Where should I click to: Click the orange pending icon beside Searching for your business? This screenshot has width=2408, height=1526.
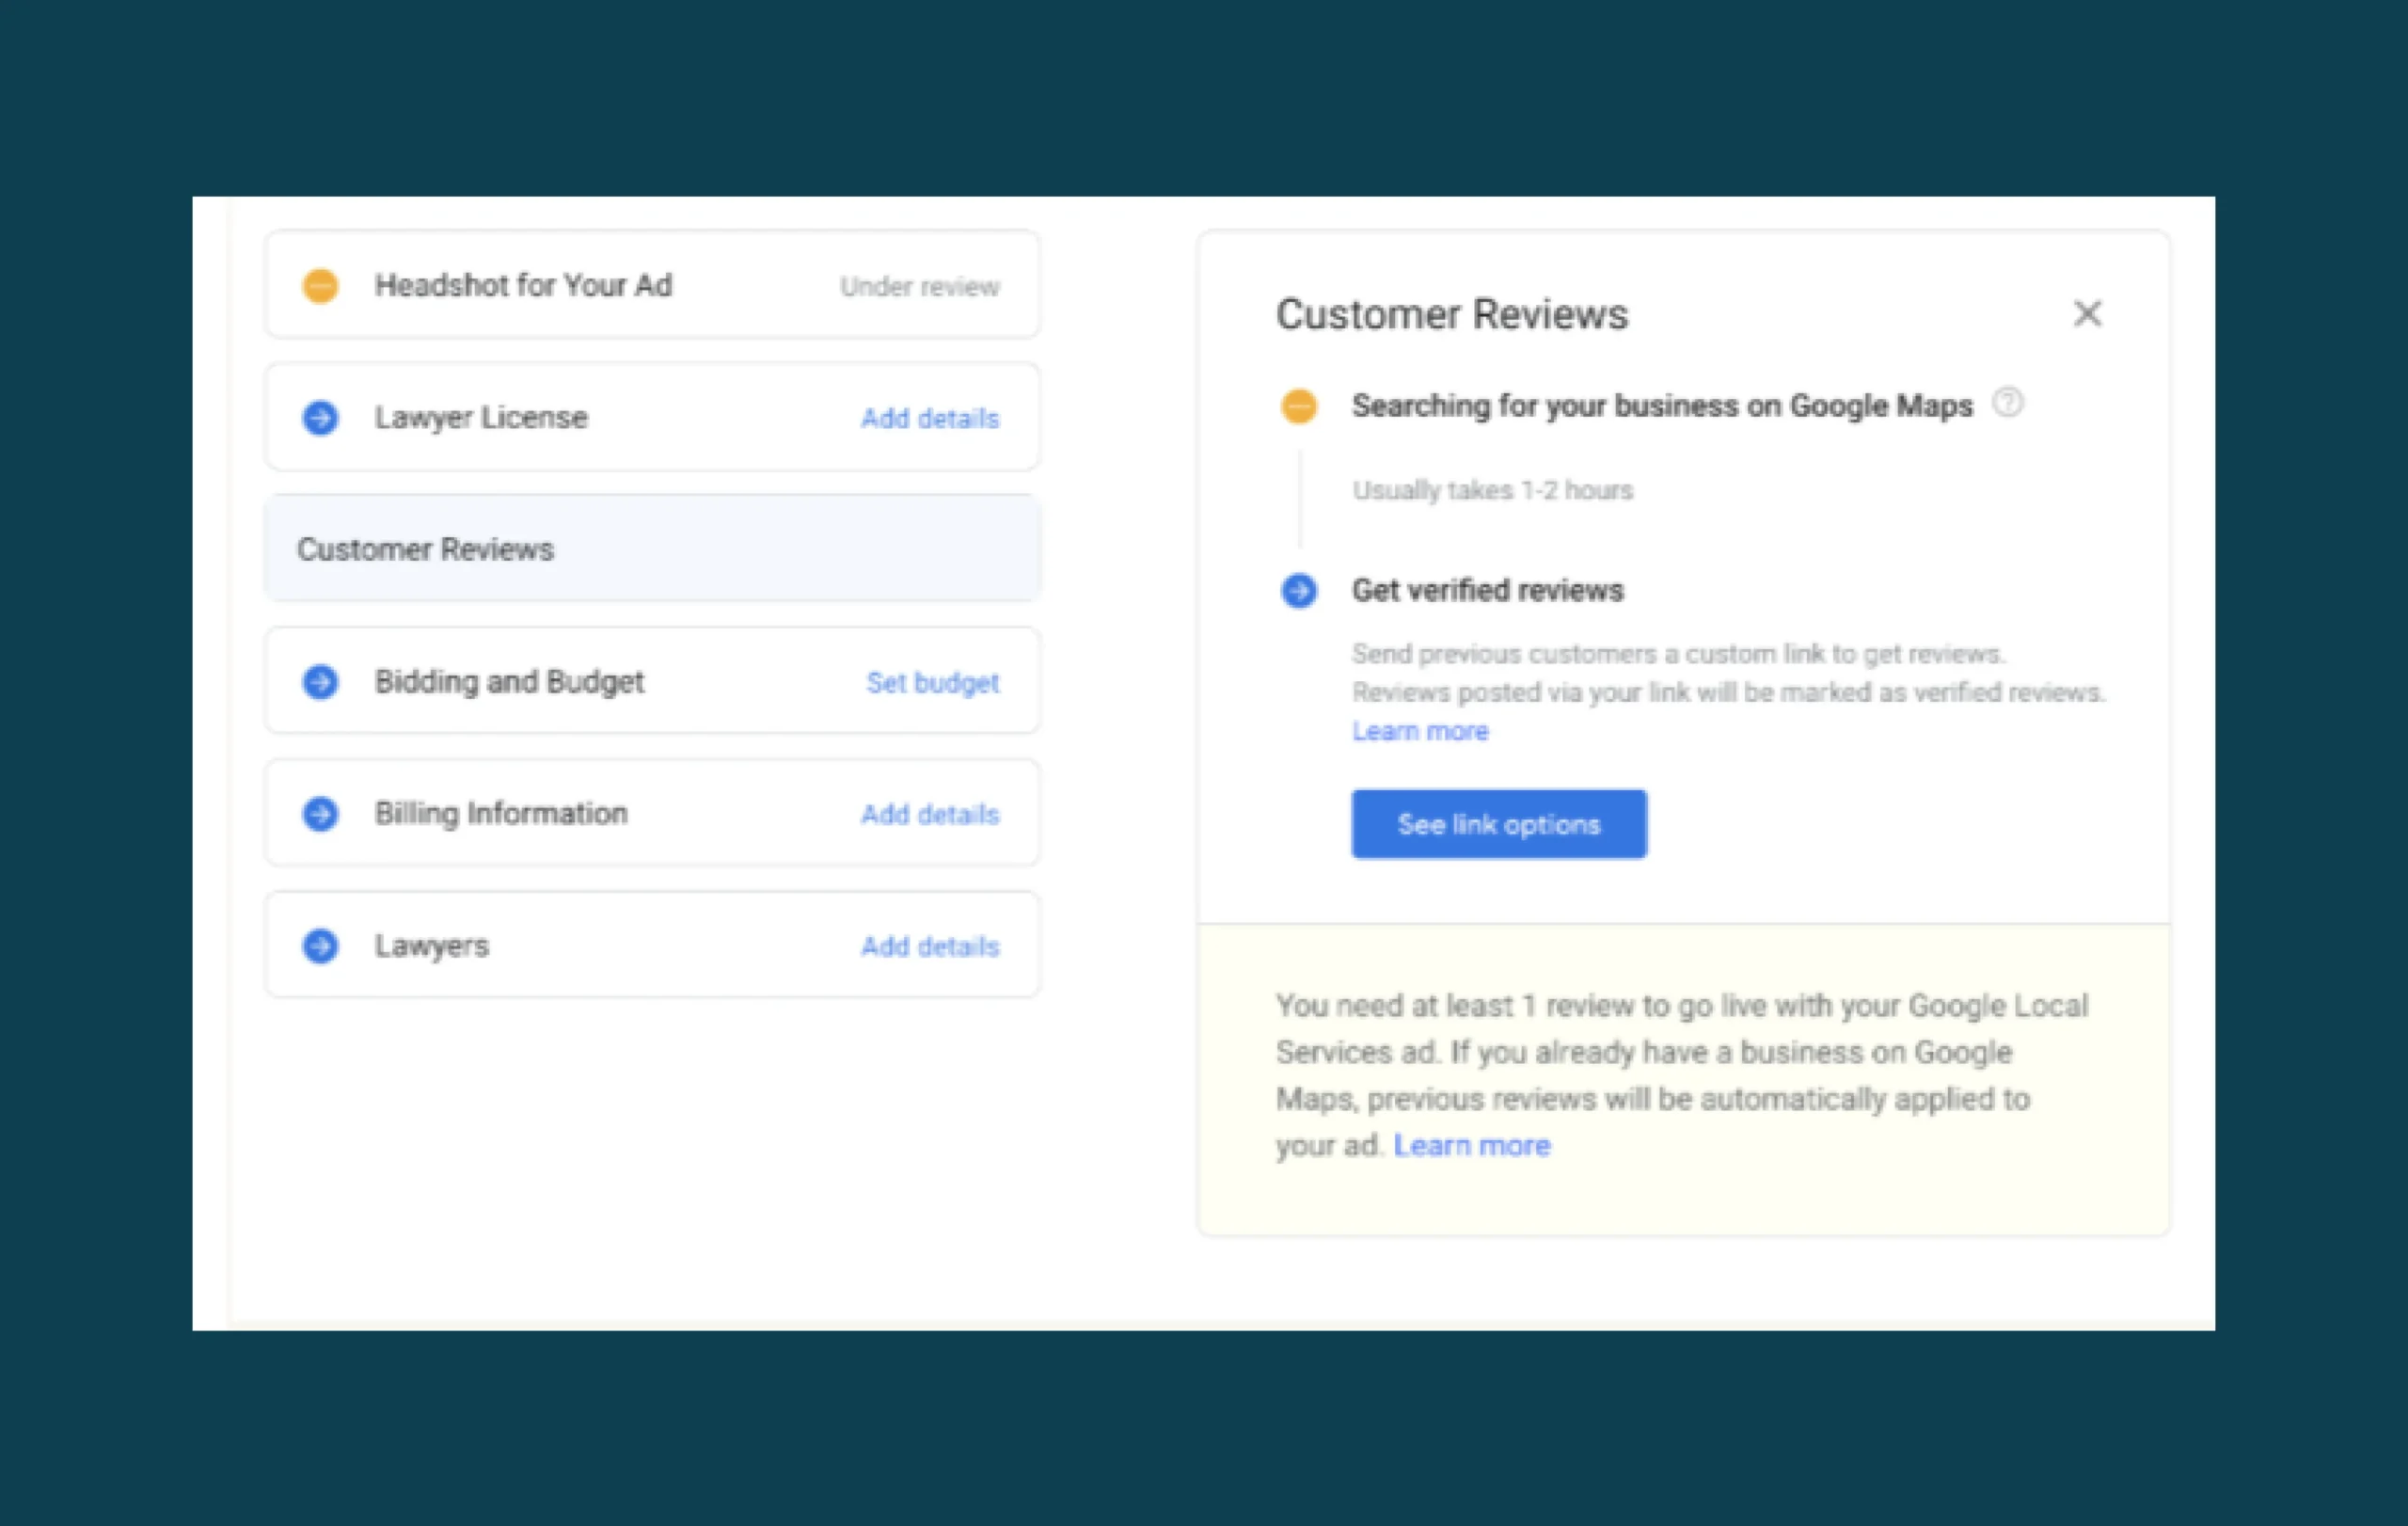coord(1299,406)
